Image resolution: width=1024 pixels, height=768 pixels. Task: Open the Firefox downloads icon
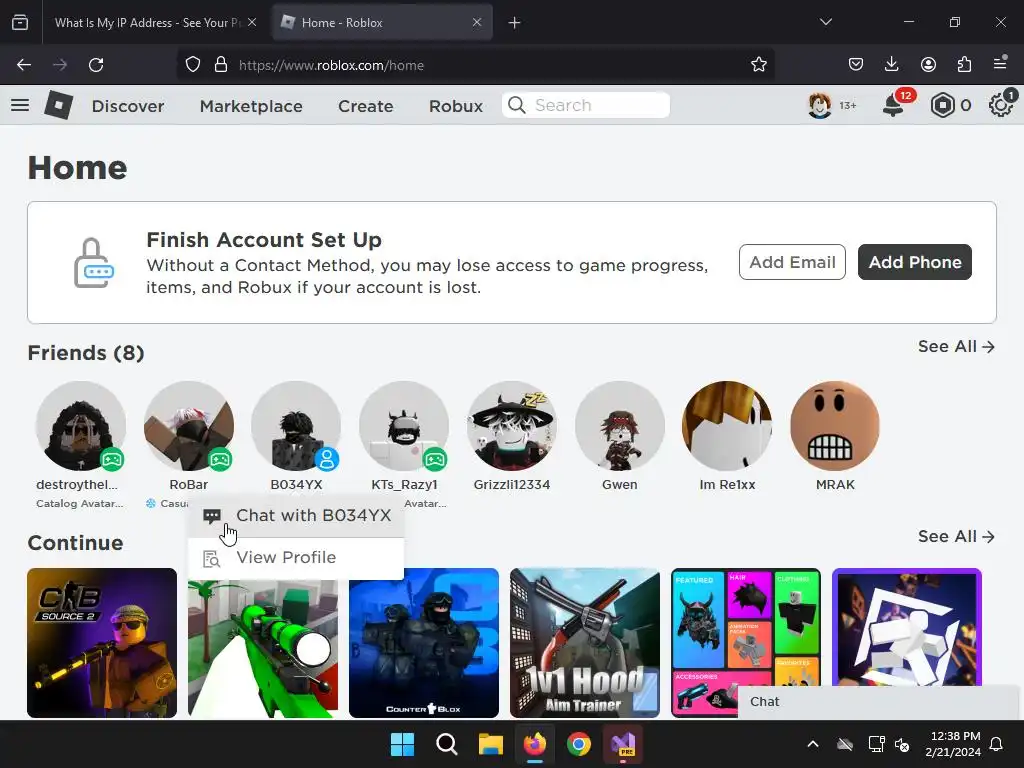tap(891, 64)
